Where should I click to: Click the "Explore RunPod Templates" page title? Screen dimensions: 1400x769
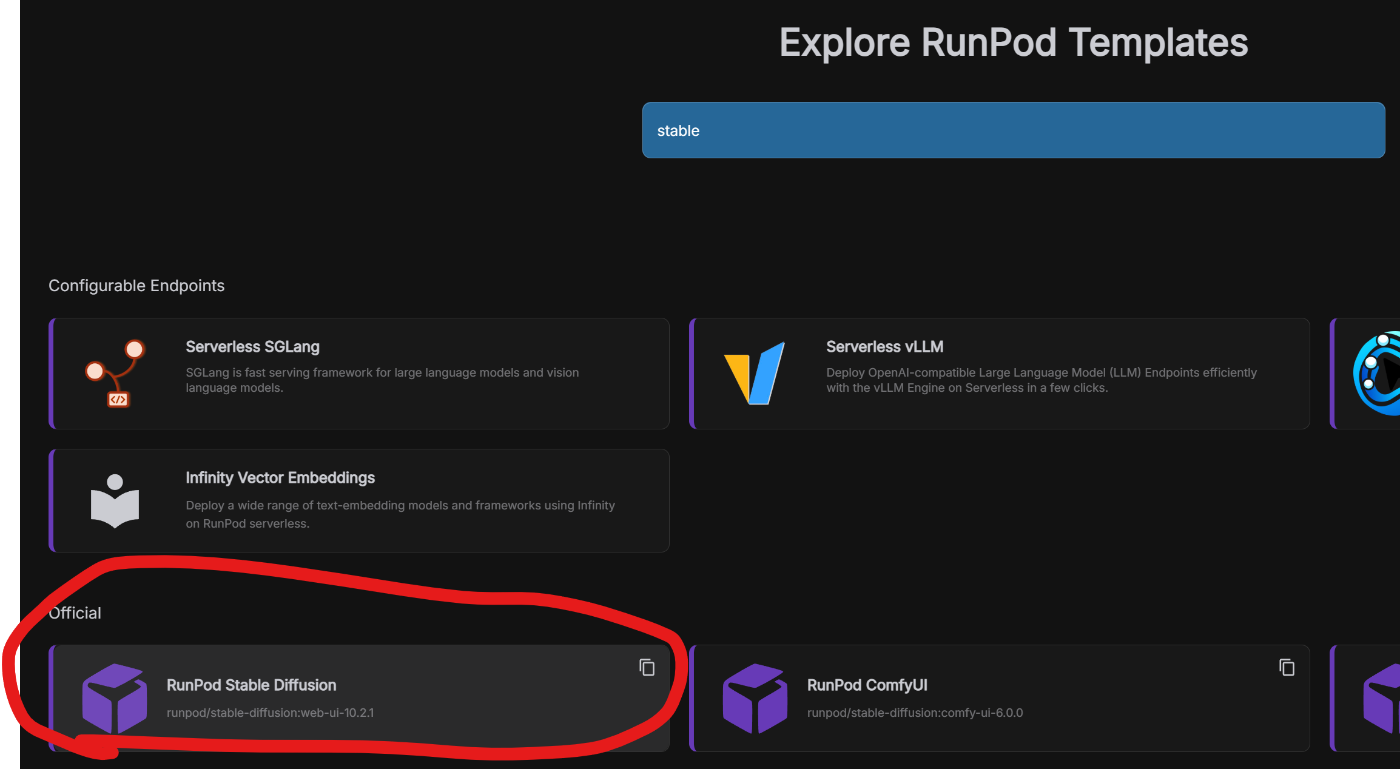pos(1014,43)
